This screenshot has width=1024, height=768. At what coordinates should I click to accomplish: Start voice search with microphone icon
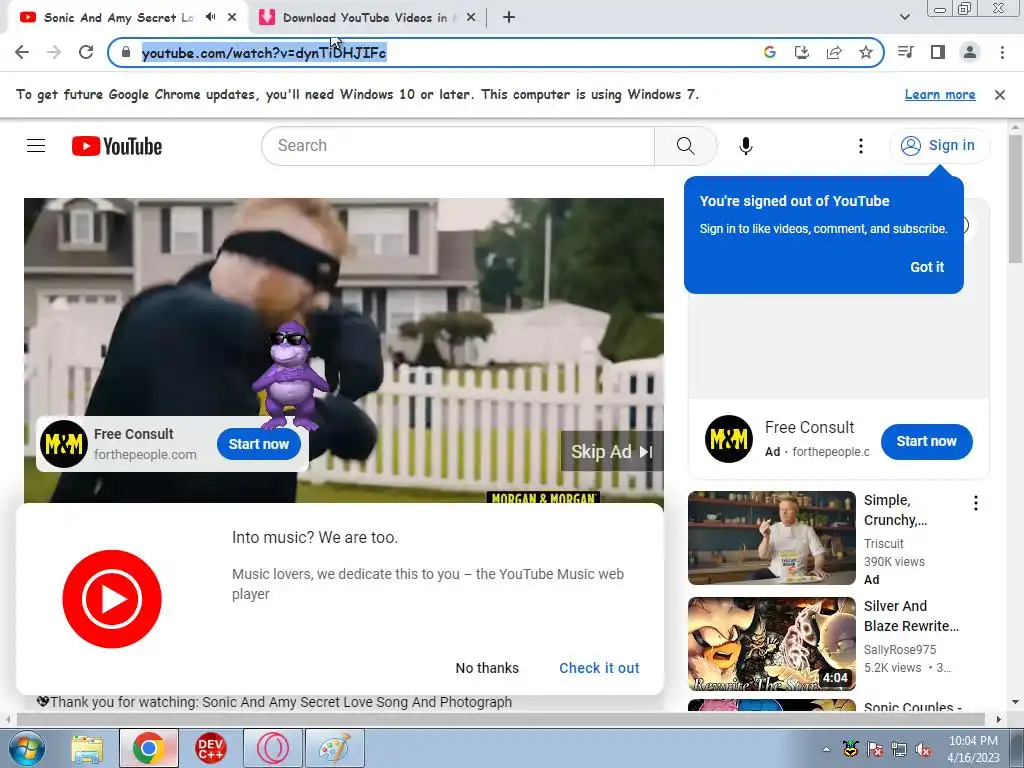[x=746, y=146]
